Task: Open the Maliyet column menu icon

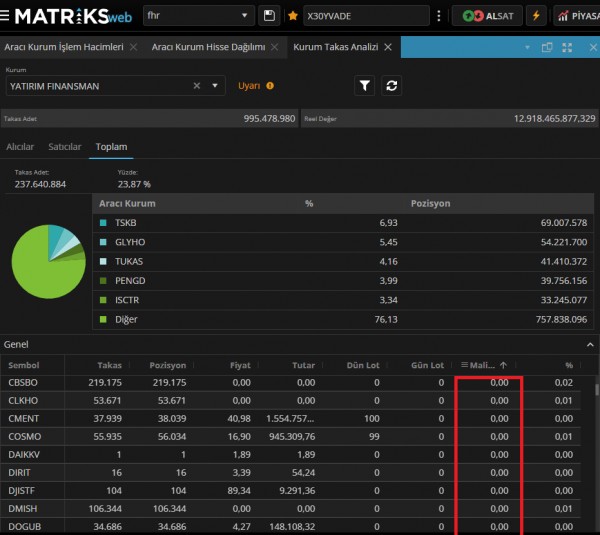Action: click(464, 365)
